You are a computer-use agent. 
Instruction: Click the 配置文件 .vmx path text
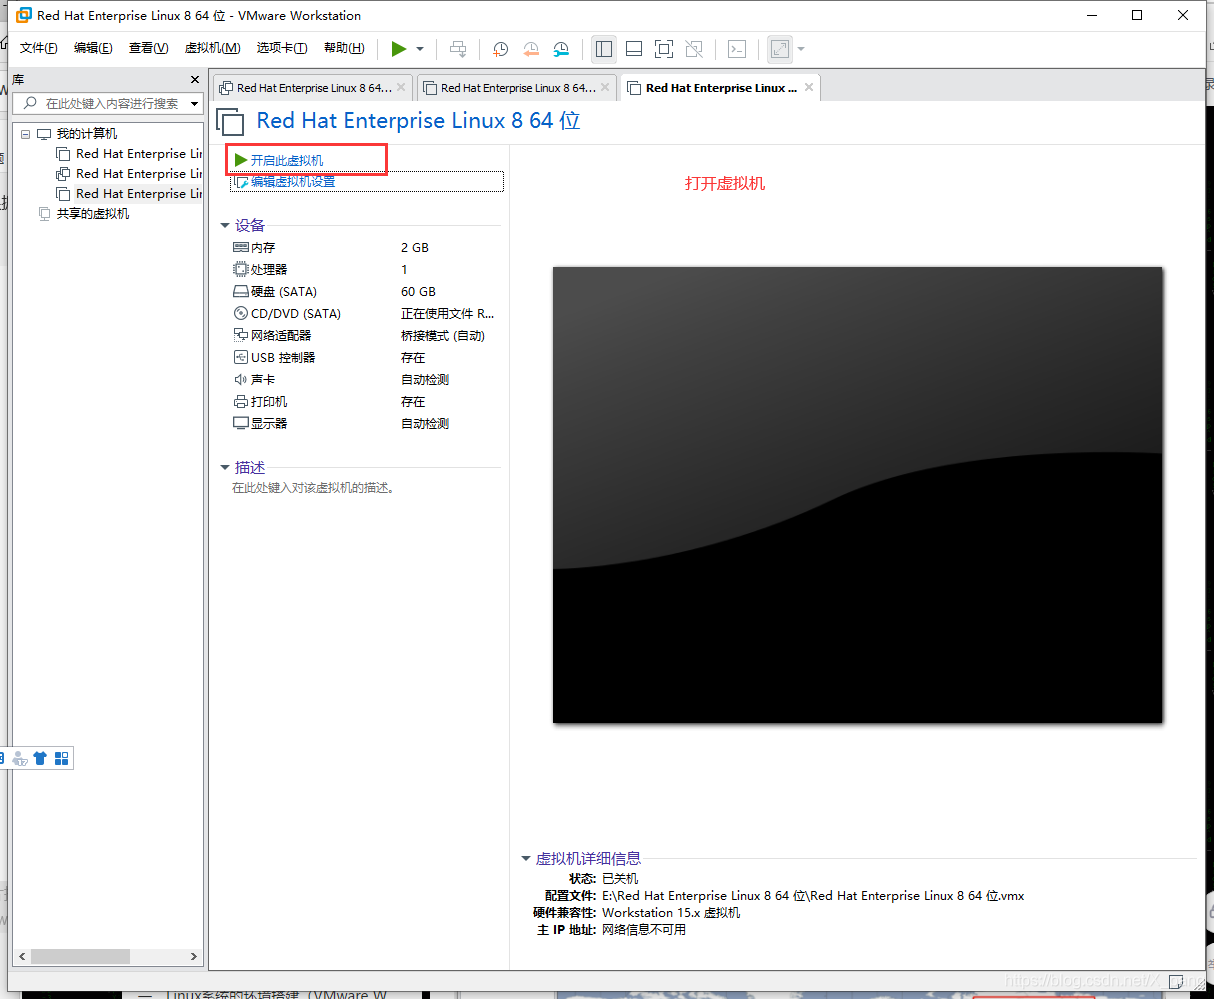pos(813,896)
